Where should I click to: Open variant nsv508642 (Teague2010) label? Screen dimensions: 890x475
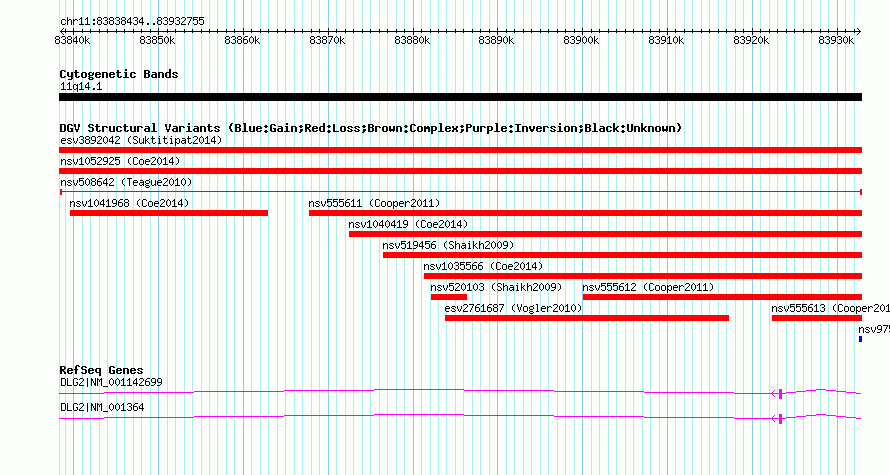[126, 182]
